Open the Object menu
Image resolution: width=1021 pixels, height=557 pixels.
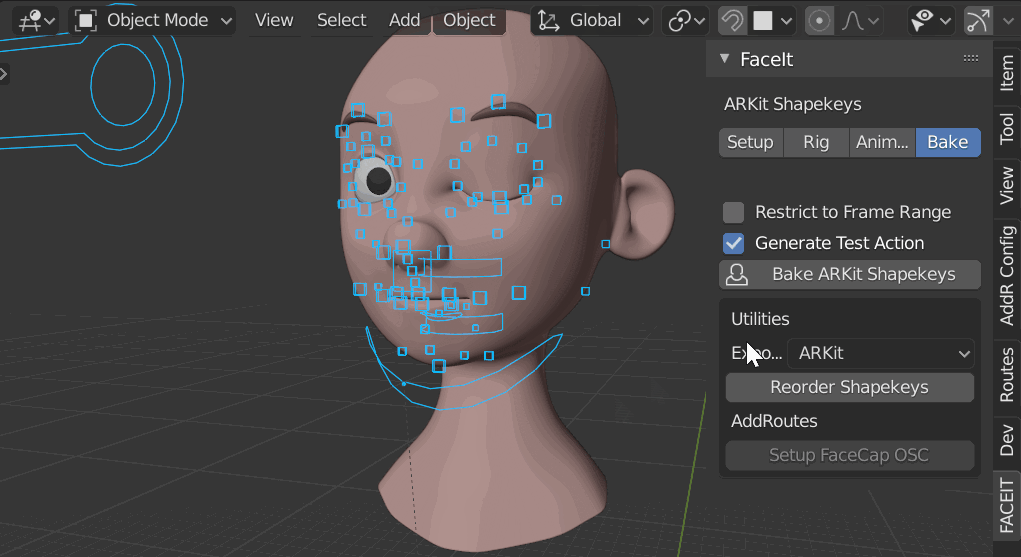469,20
